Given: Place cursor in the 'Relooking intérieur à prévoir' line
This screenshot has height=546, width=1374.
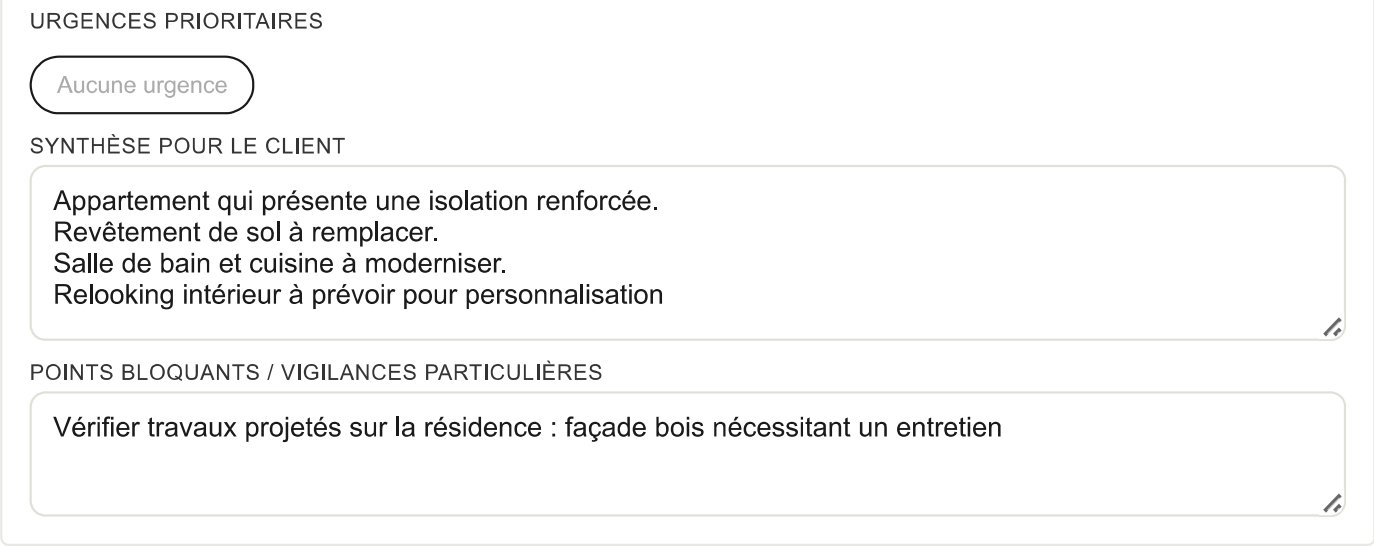Looking at the screenshot, I should (x=358, y=297).
